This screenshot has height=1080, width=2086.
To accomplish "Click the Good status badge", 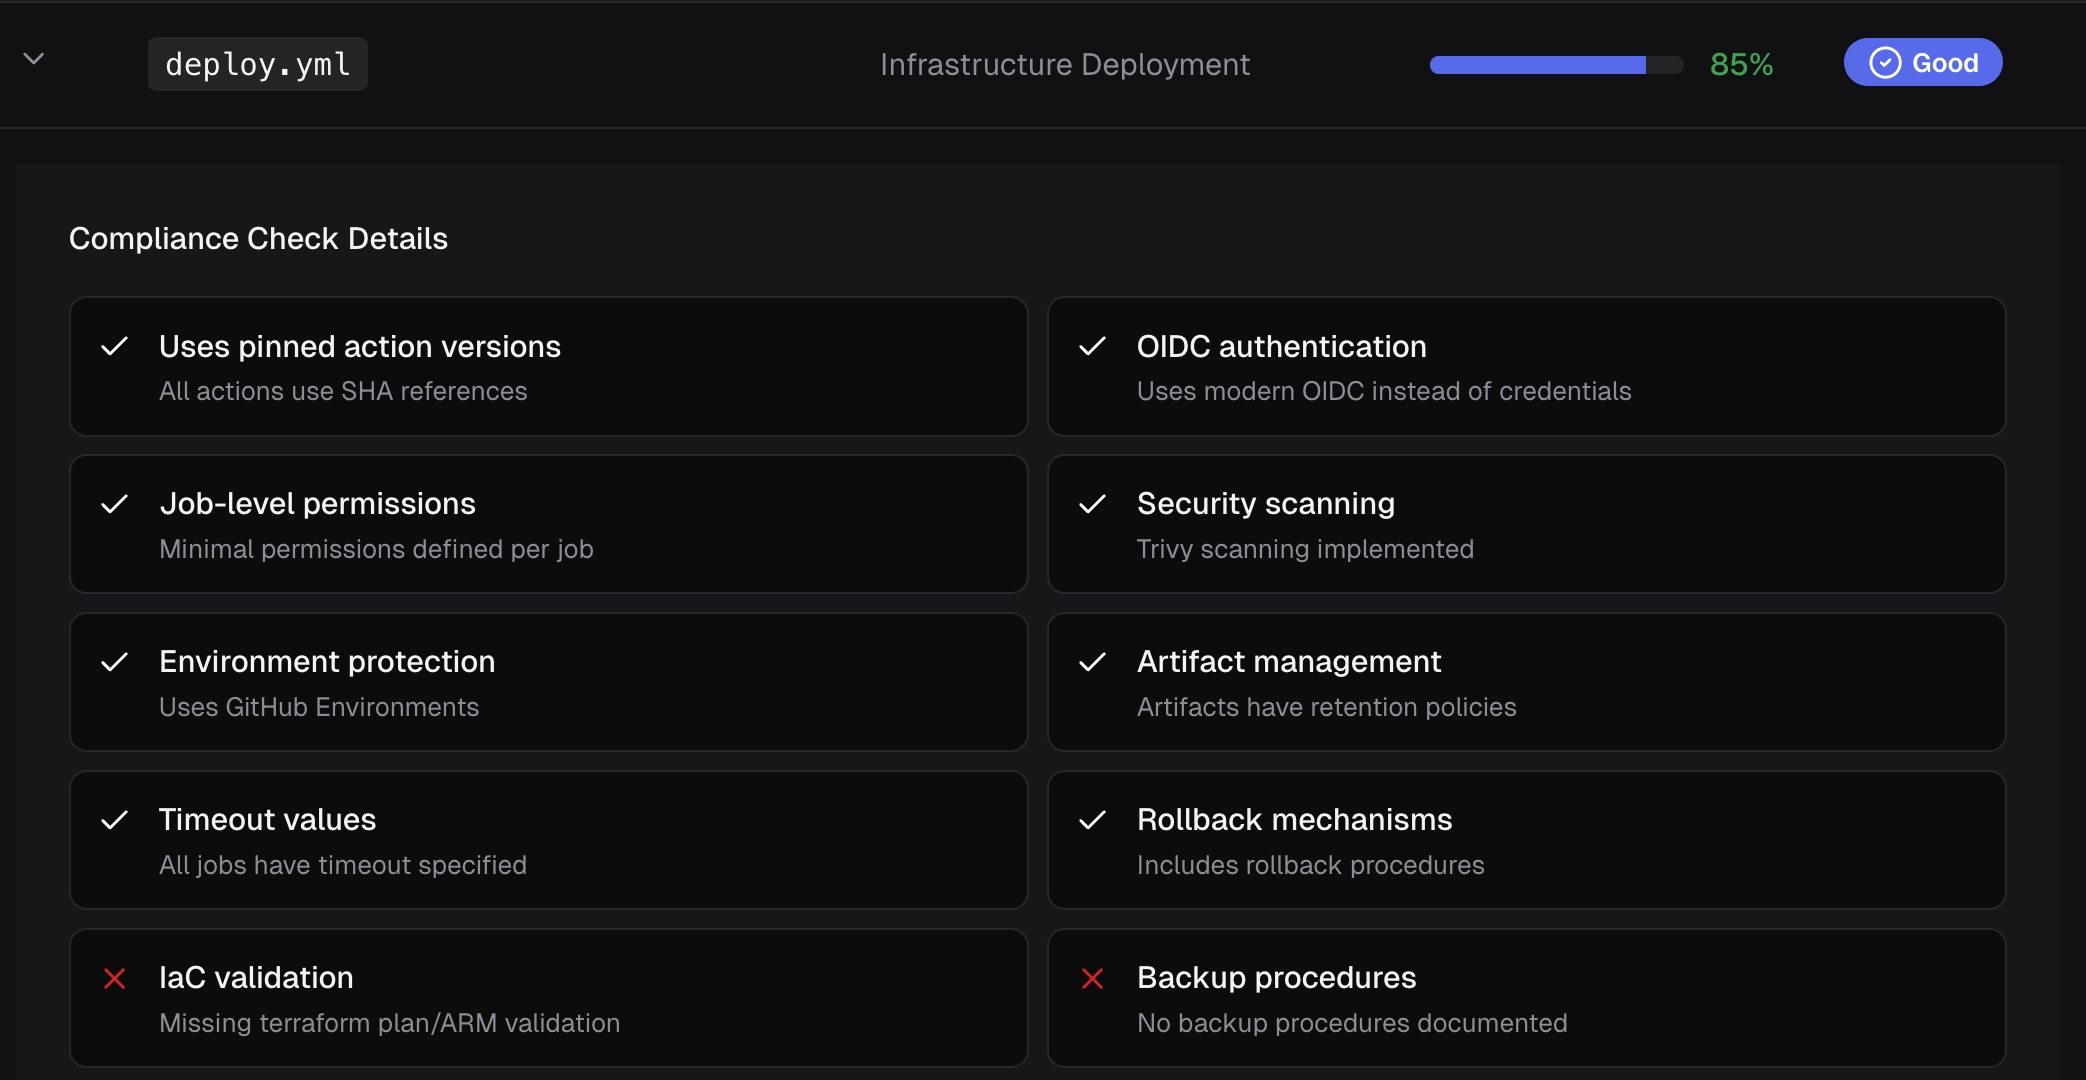I will (x=1922, y=63).
